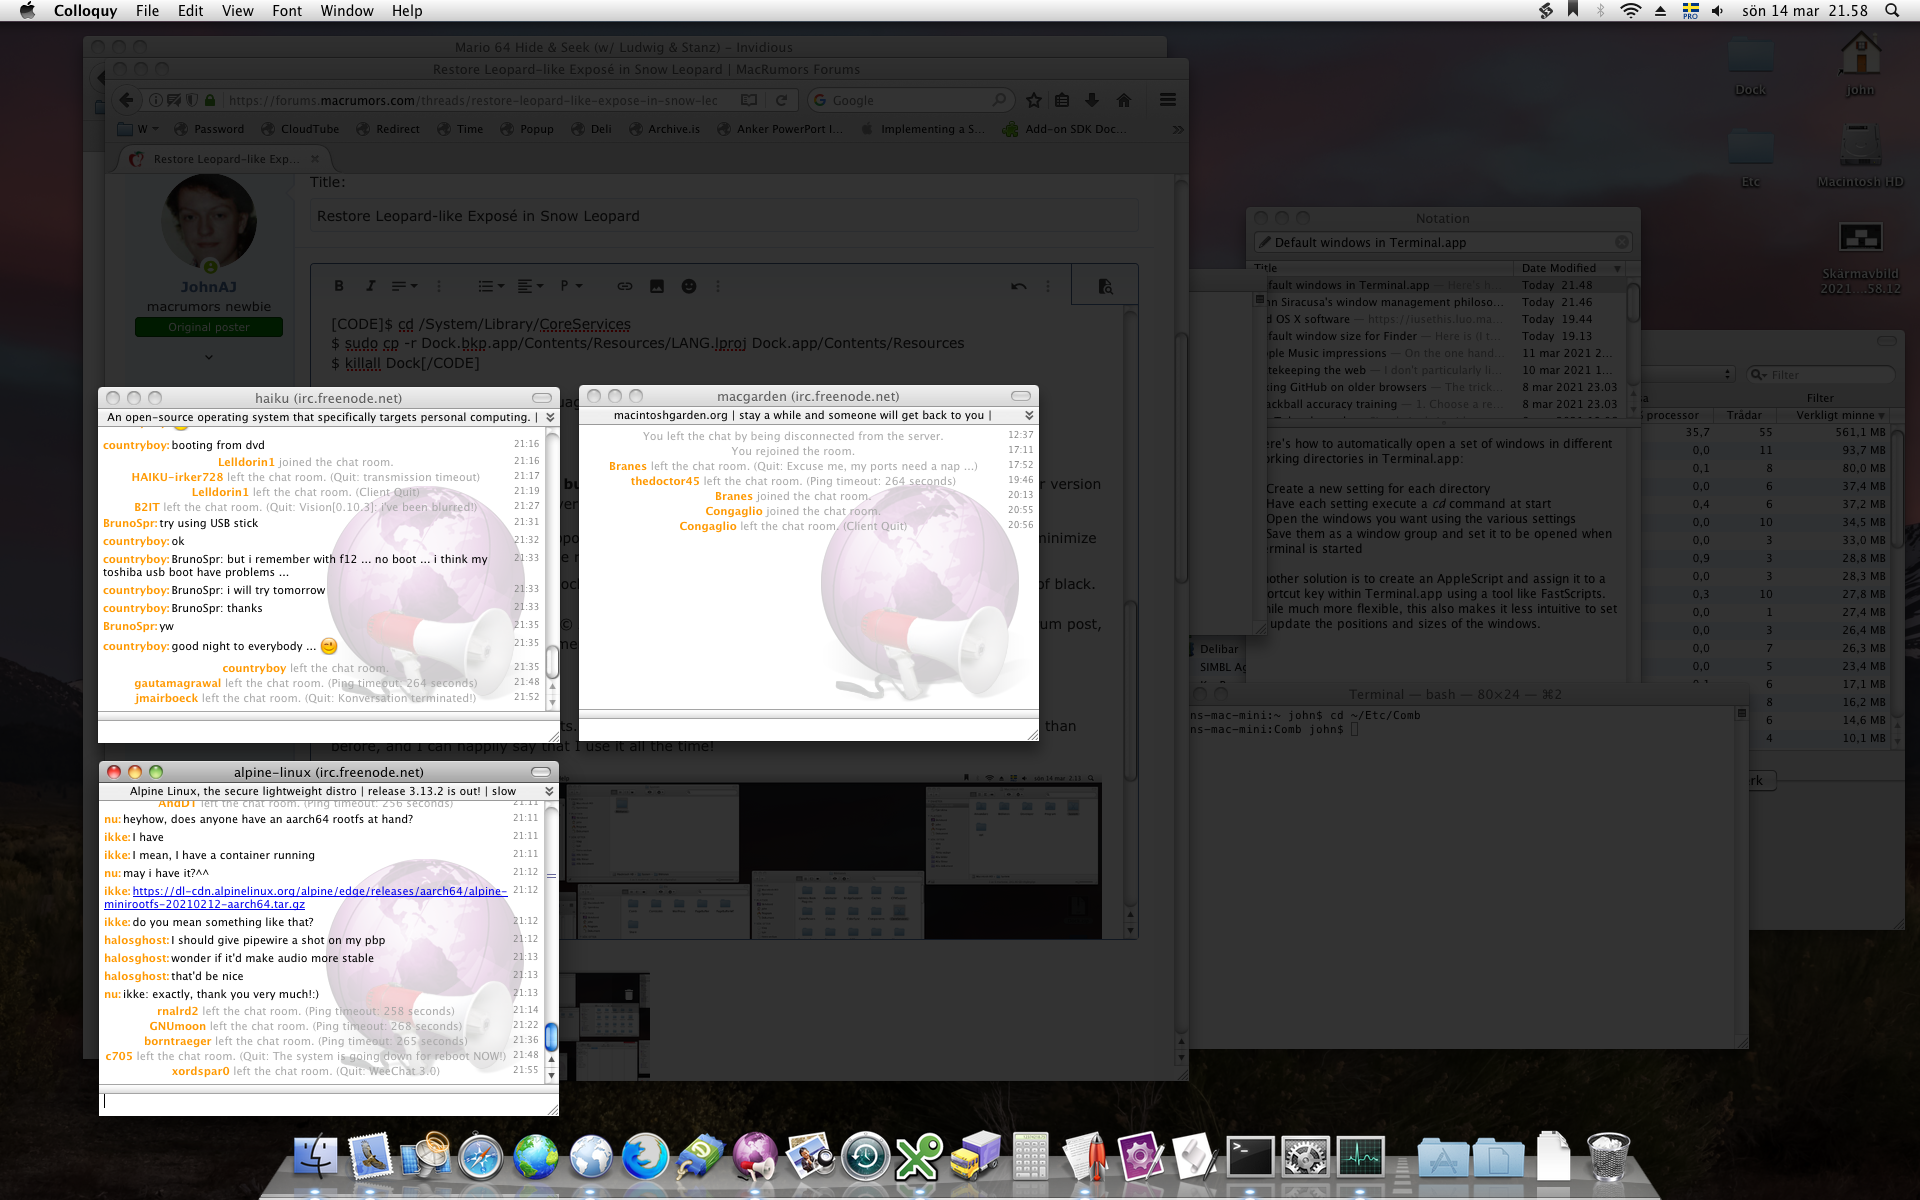The image size is (1920, 1200).
Task: Open the dl-cdn.alpinelinux.org rootfs link
Action: click(x=318, y=891)
